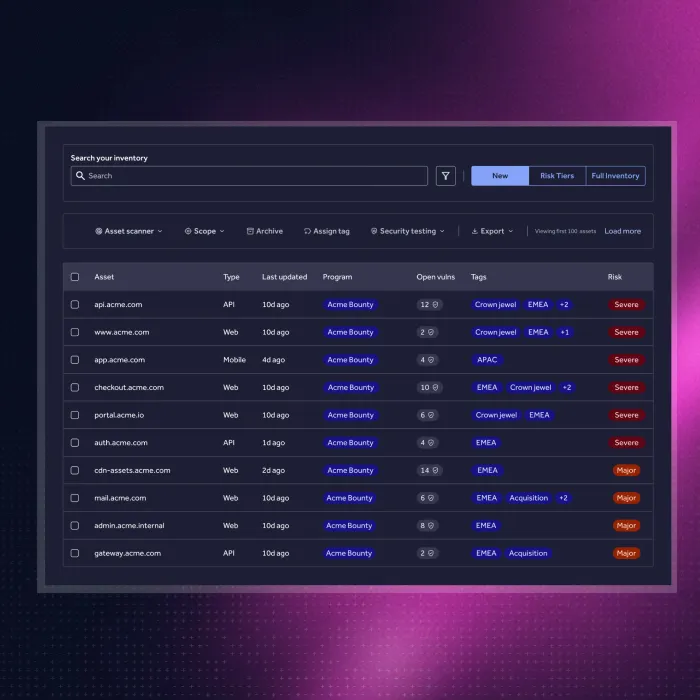Expand +2 more tags on api.acme.com

pos(564,304)
